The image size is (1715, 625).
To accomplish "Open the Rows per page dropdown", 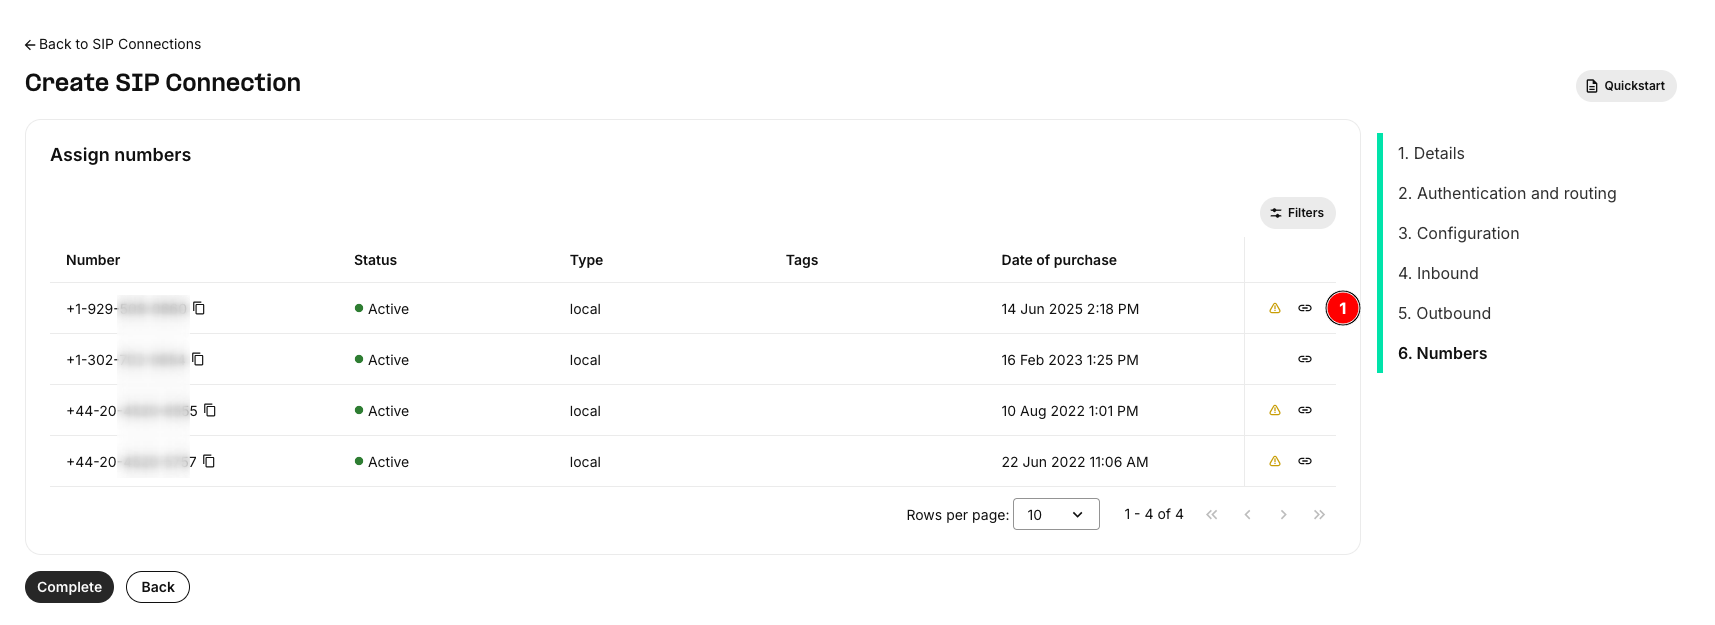I will (1056, 514).
